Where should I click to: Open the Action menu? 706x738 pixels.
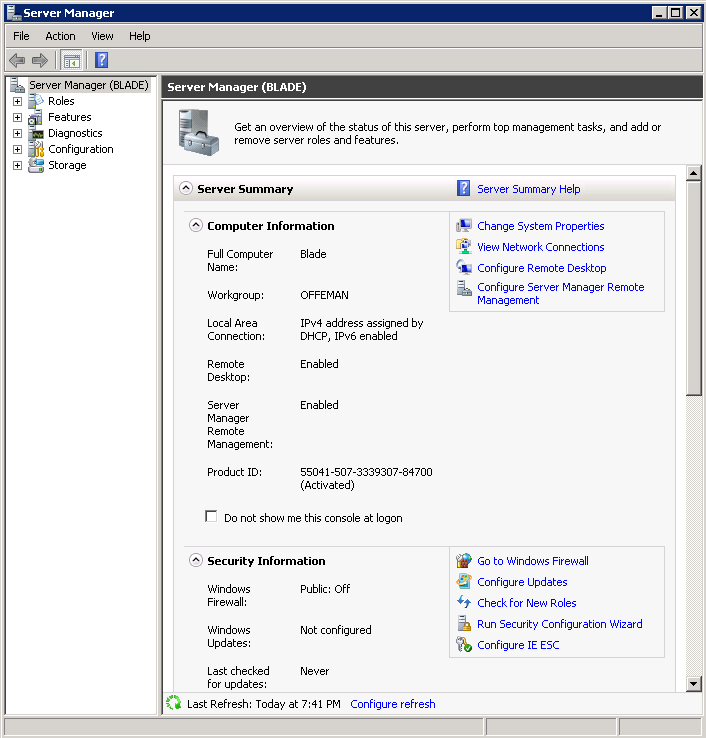[x=60, y=36]
